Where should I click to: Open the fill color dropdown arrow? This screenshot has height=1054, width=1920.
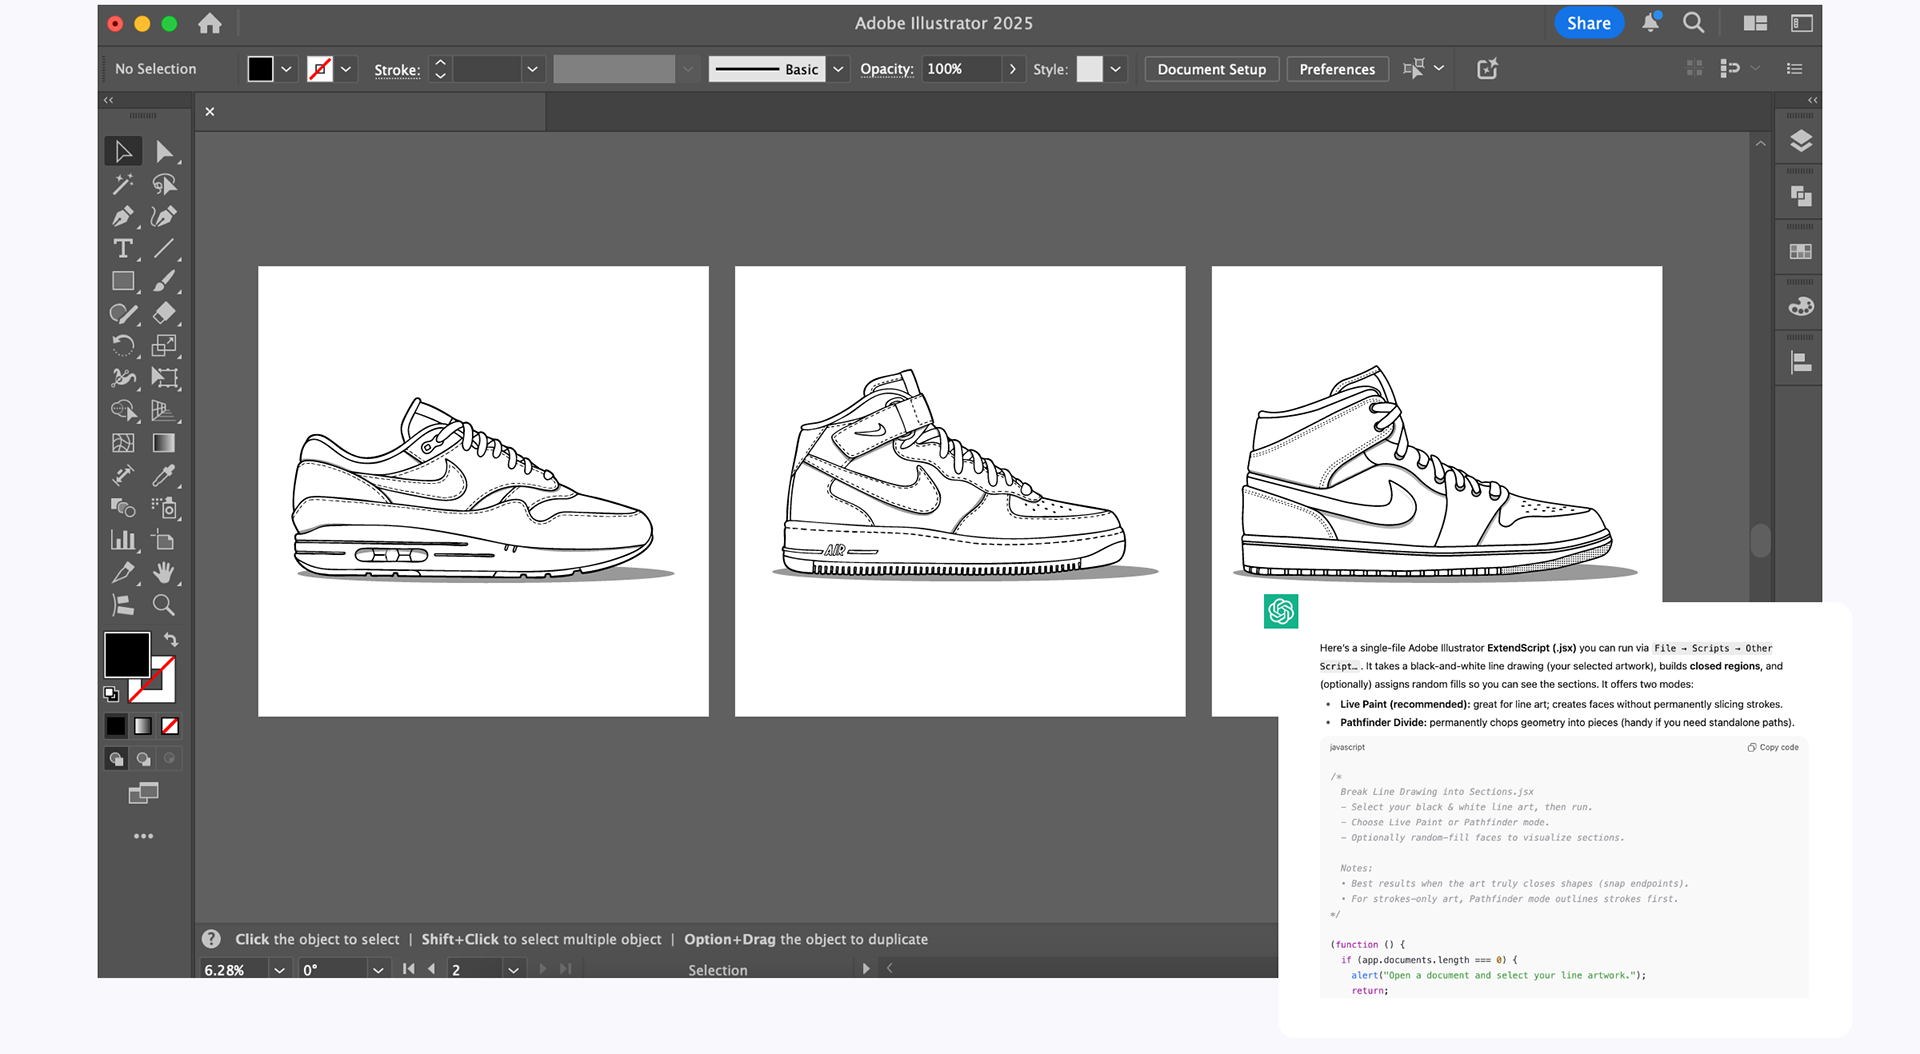pos(286,69)
